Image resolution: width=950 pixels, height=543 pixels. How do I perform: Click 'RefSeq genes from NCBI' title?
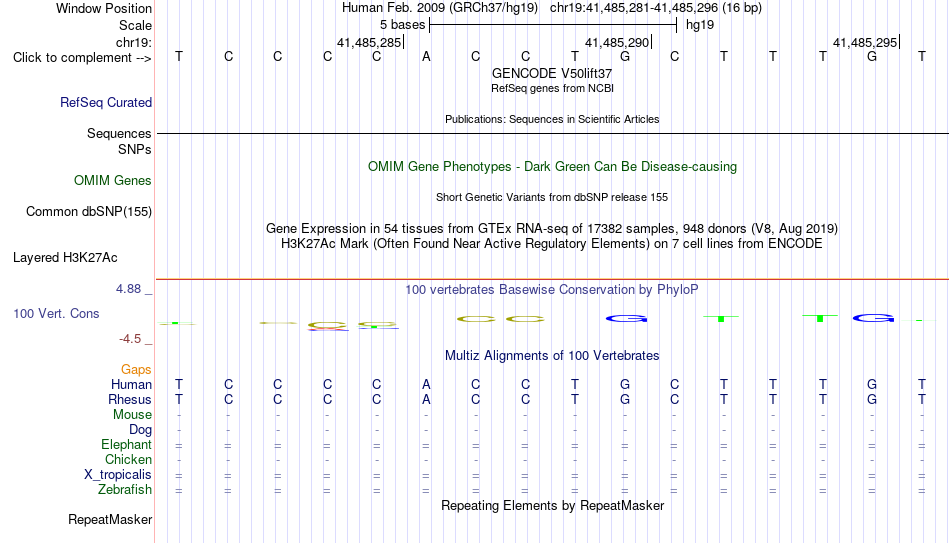[x=552, y=88]
